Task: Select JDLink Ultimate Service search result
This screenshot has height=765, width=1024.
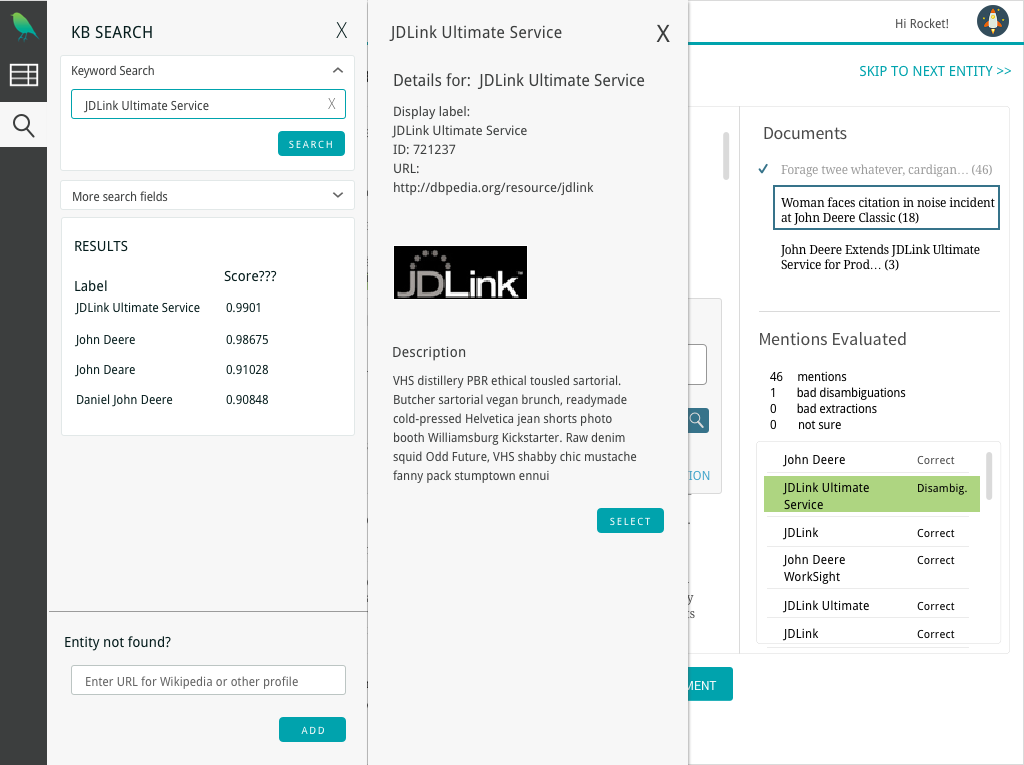Action: pos(138,308)
